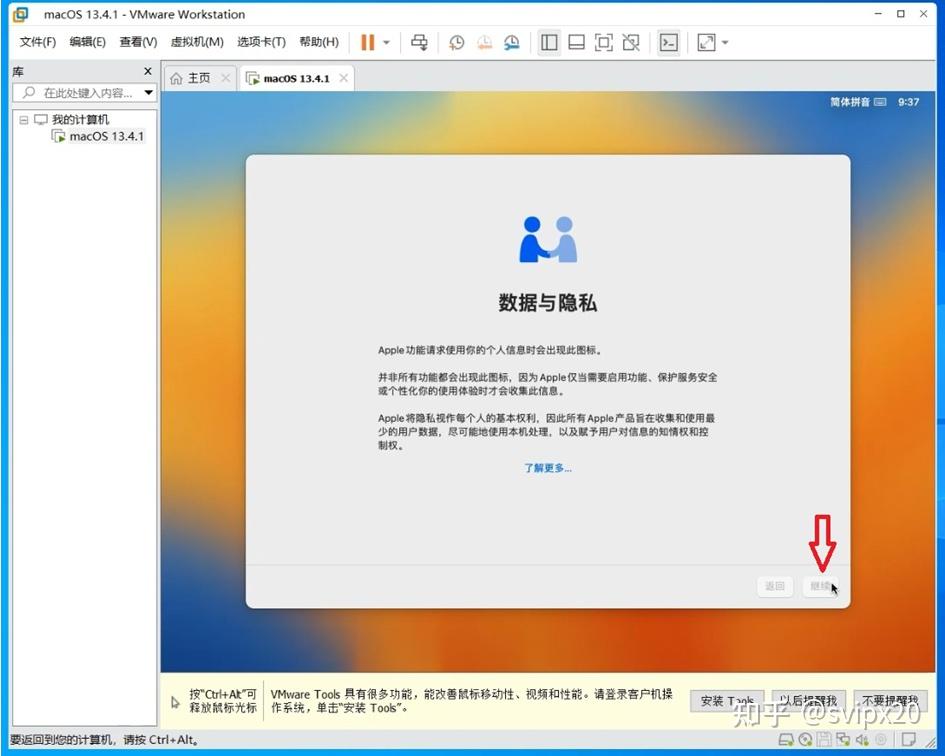
Task: Open the 虚拟机(M) menu
Action: [x=197, y=42]
